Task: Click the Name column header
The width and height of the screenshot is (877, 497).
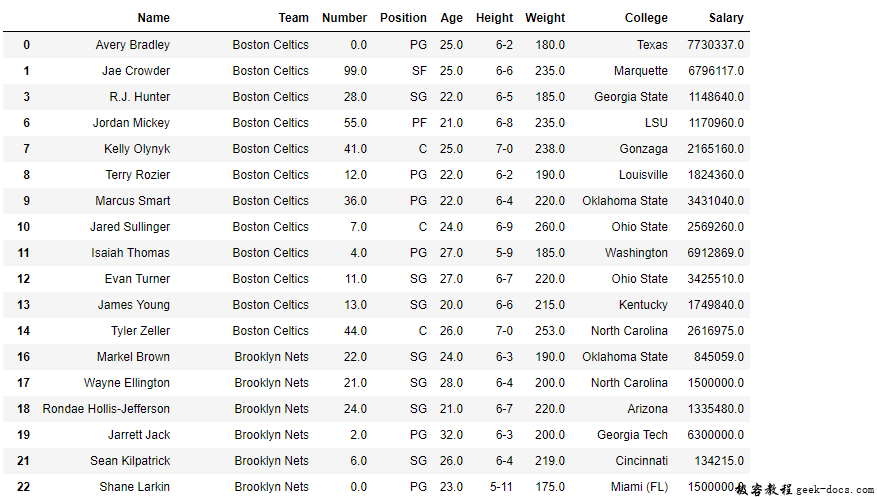Action: pyautogui.click(x=153, y=18)
